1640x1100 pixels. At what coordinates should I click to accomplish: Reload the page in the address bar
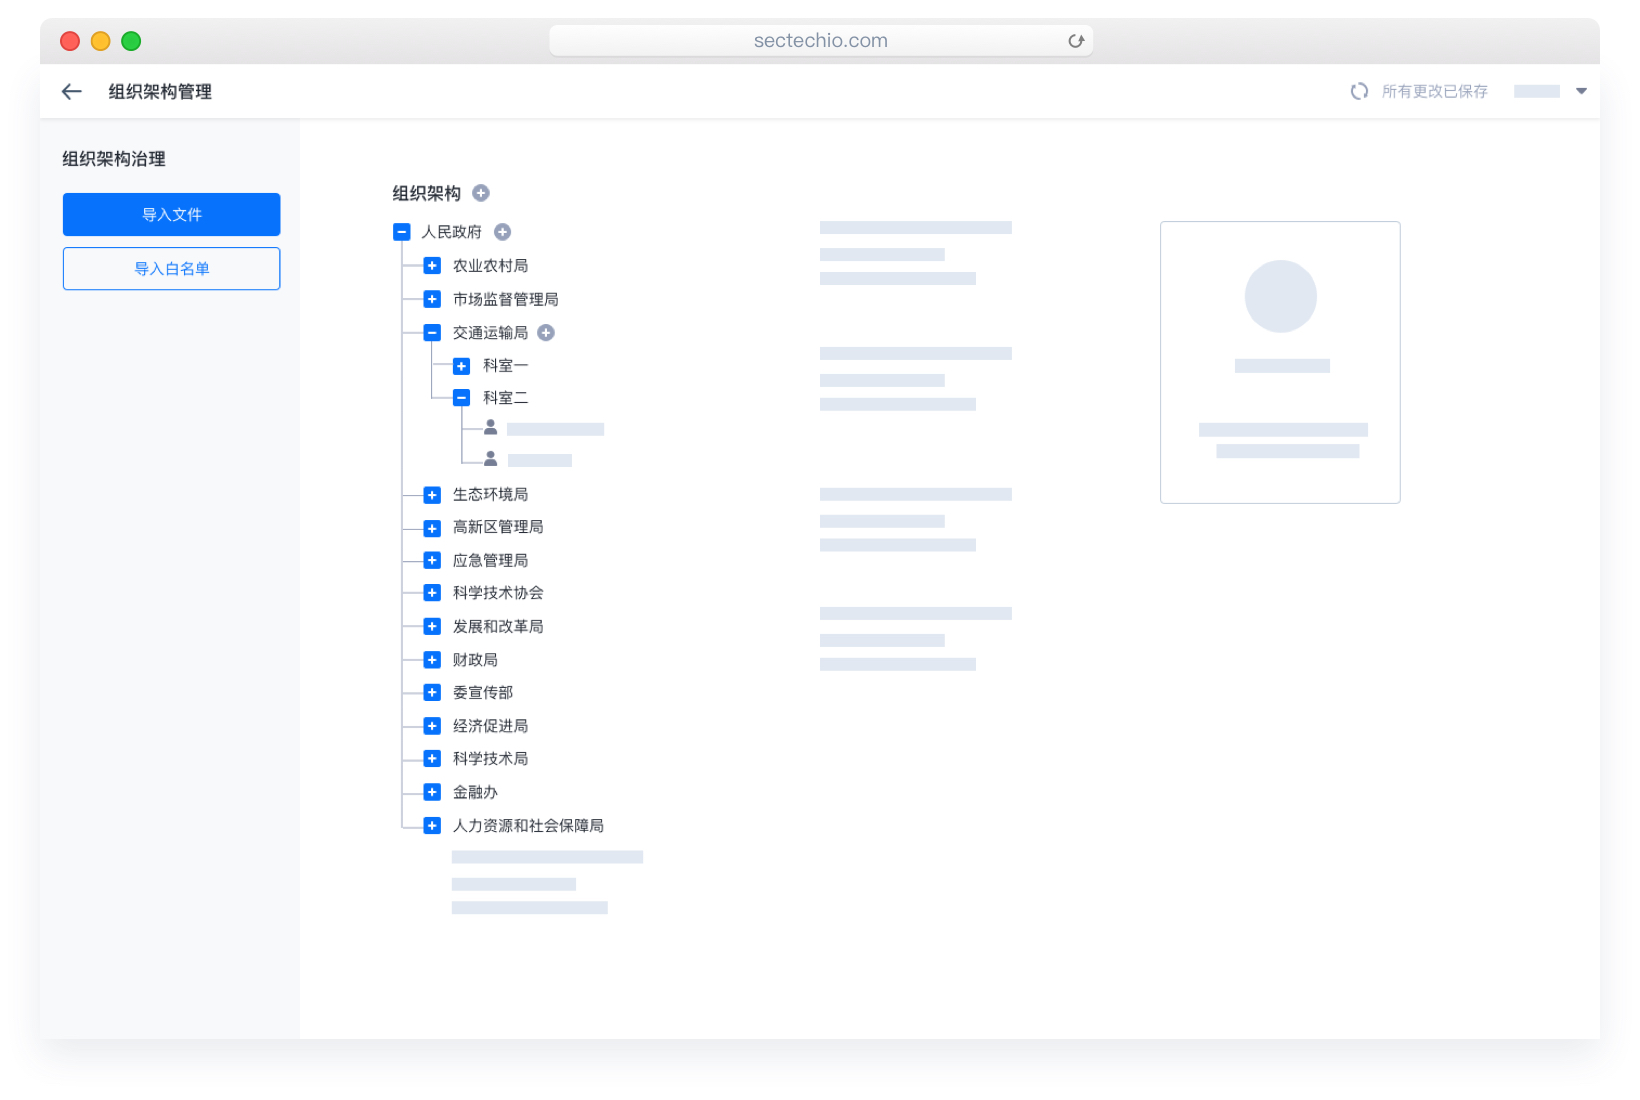point(1076,41)
